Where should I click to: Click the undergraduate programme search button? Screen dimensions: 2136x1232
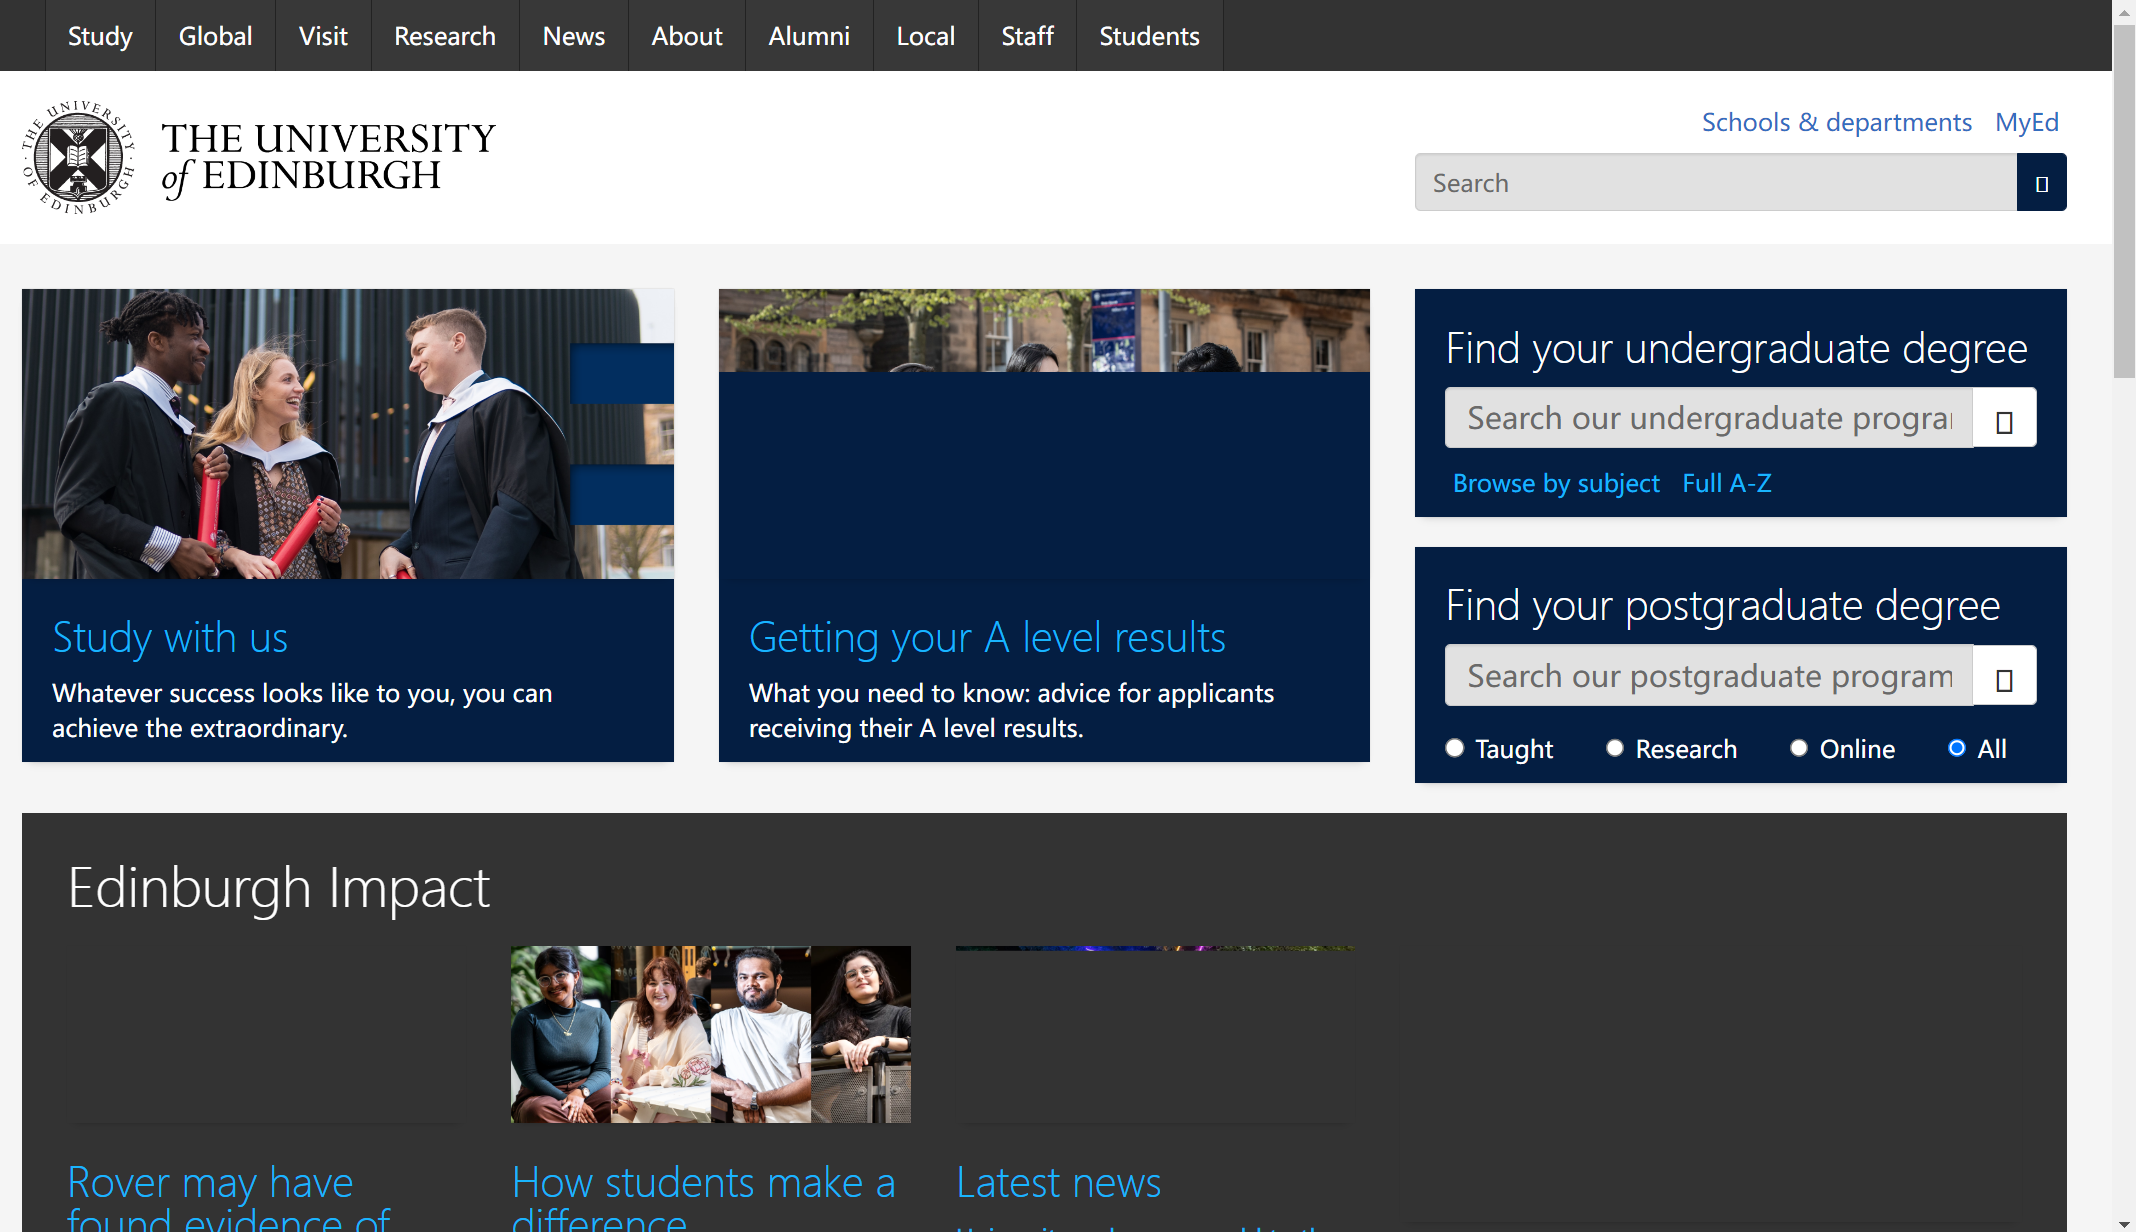[2004, 418]
